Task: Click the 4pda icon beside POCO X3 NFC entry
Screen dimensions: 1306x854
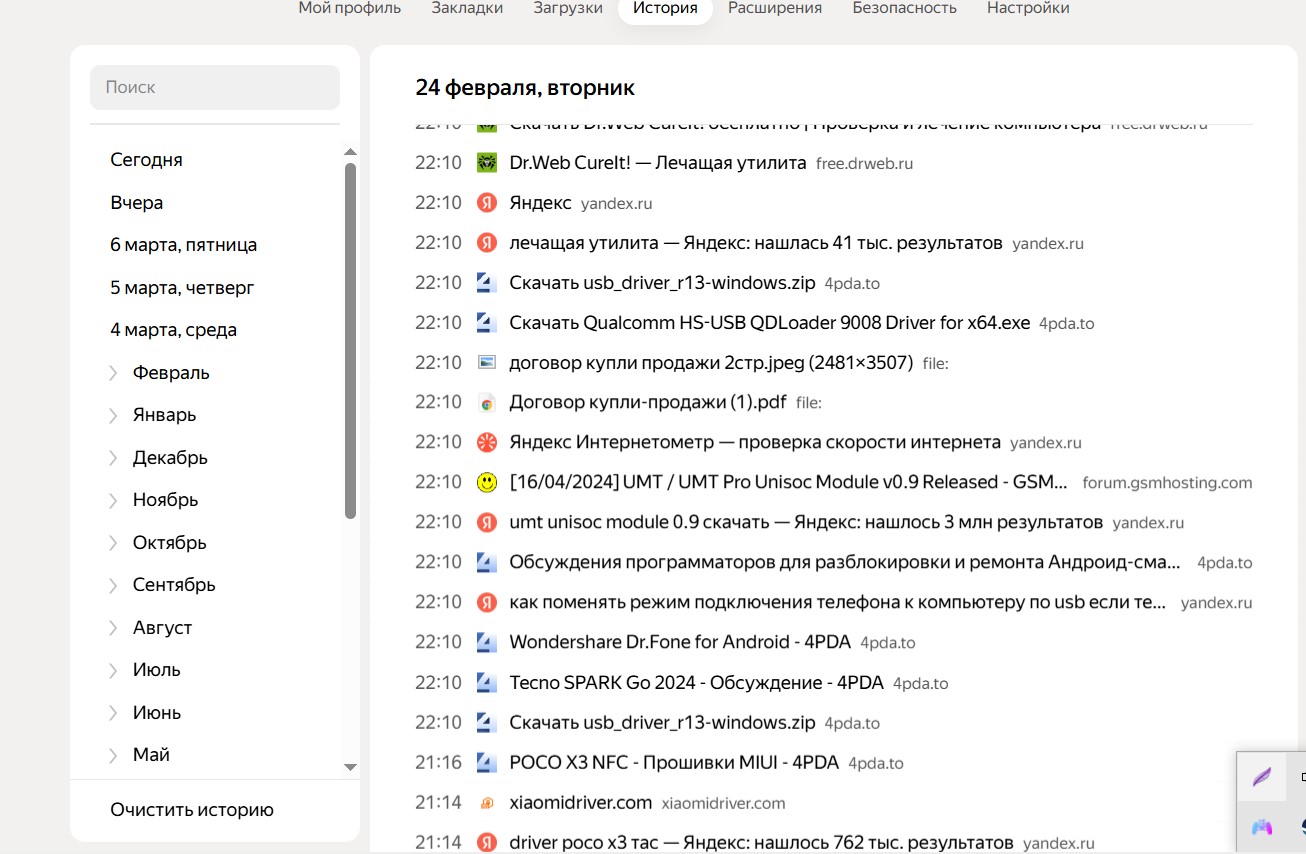Action: 487,762
